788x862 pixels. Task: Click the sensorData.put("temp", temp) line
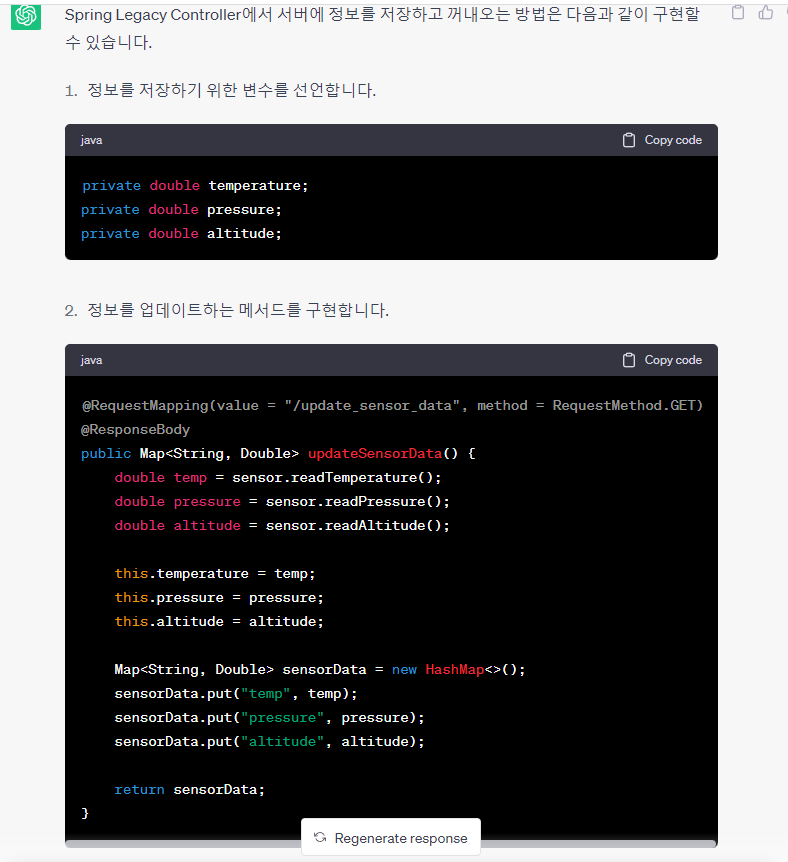click(236, 694)
